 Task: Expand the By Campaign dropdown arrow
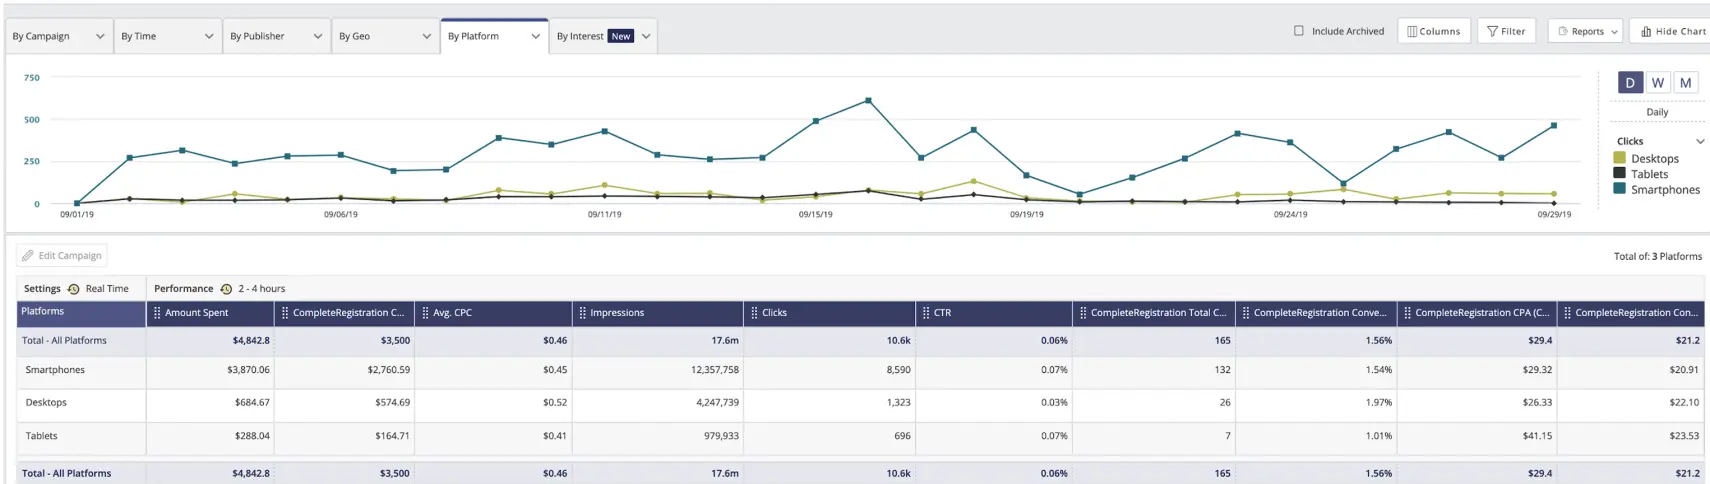(x=100, y=37)
